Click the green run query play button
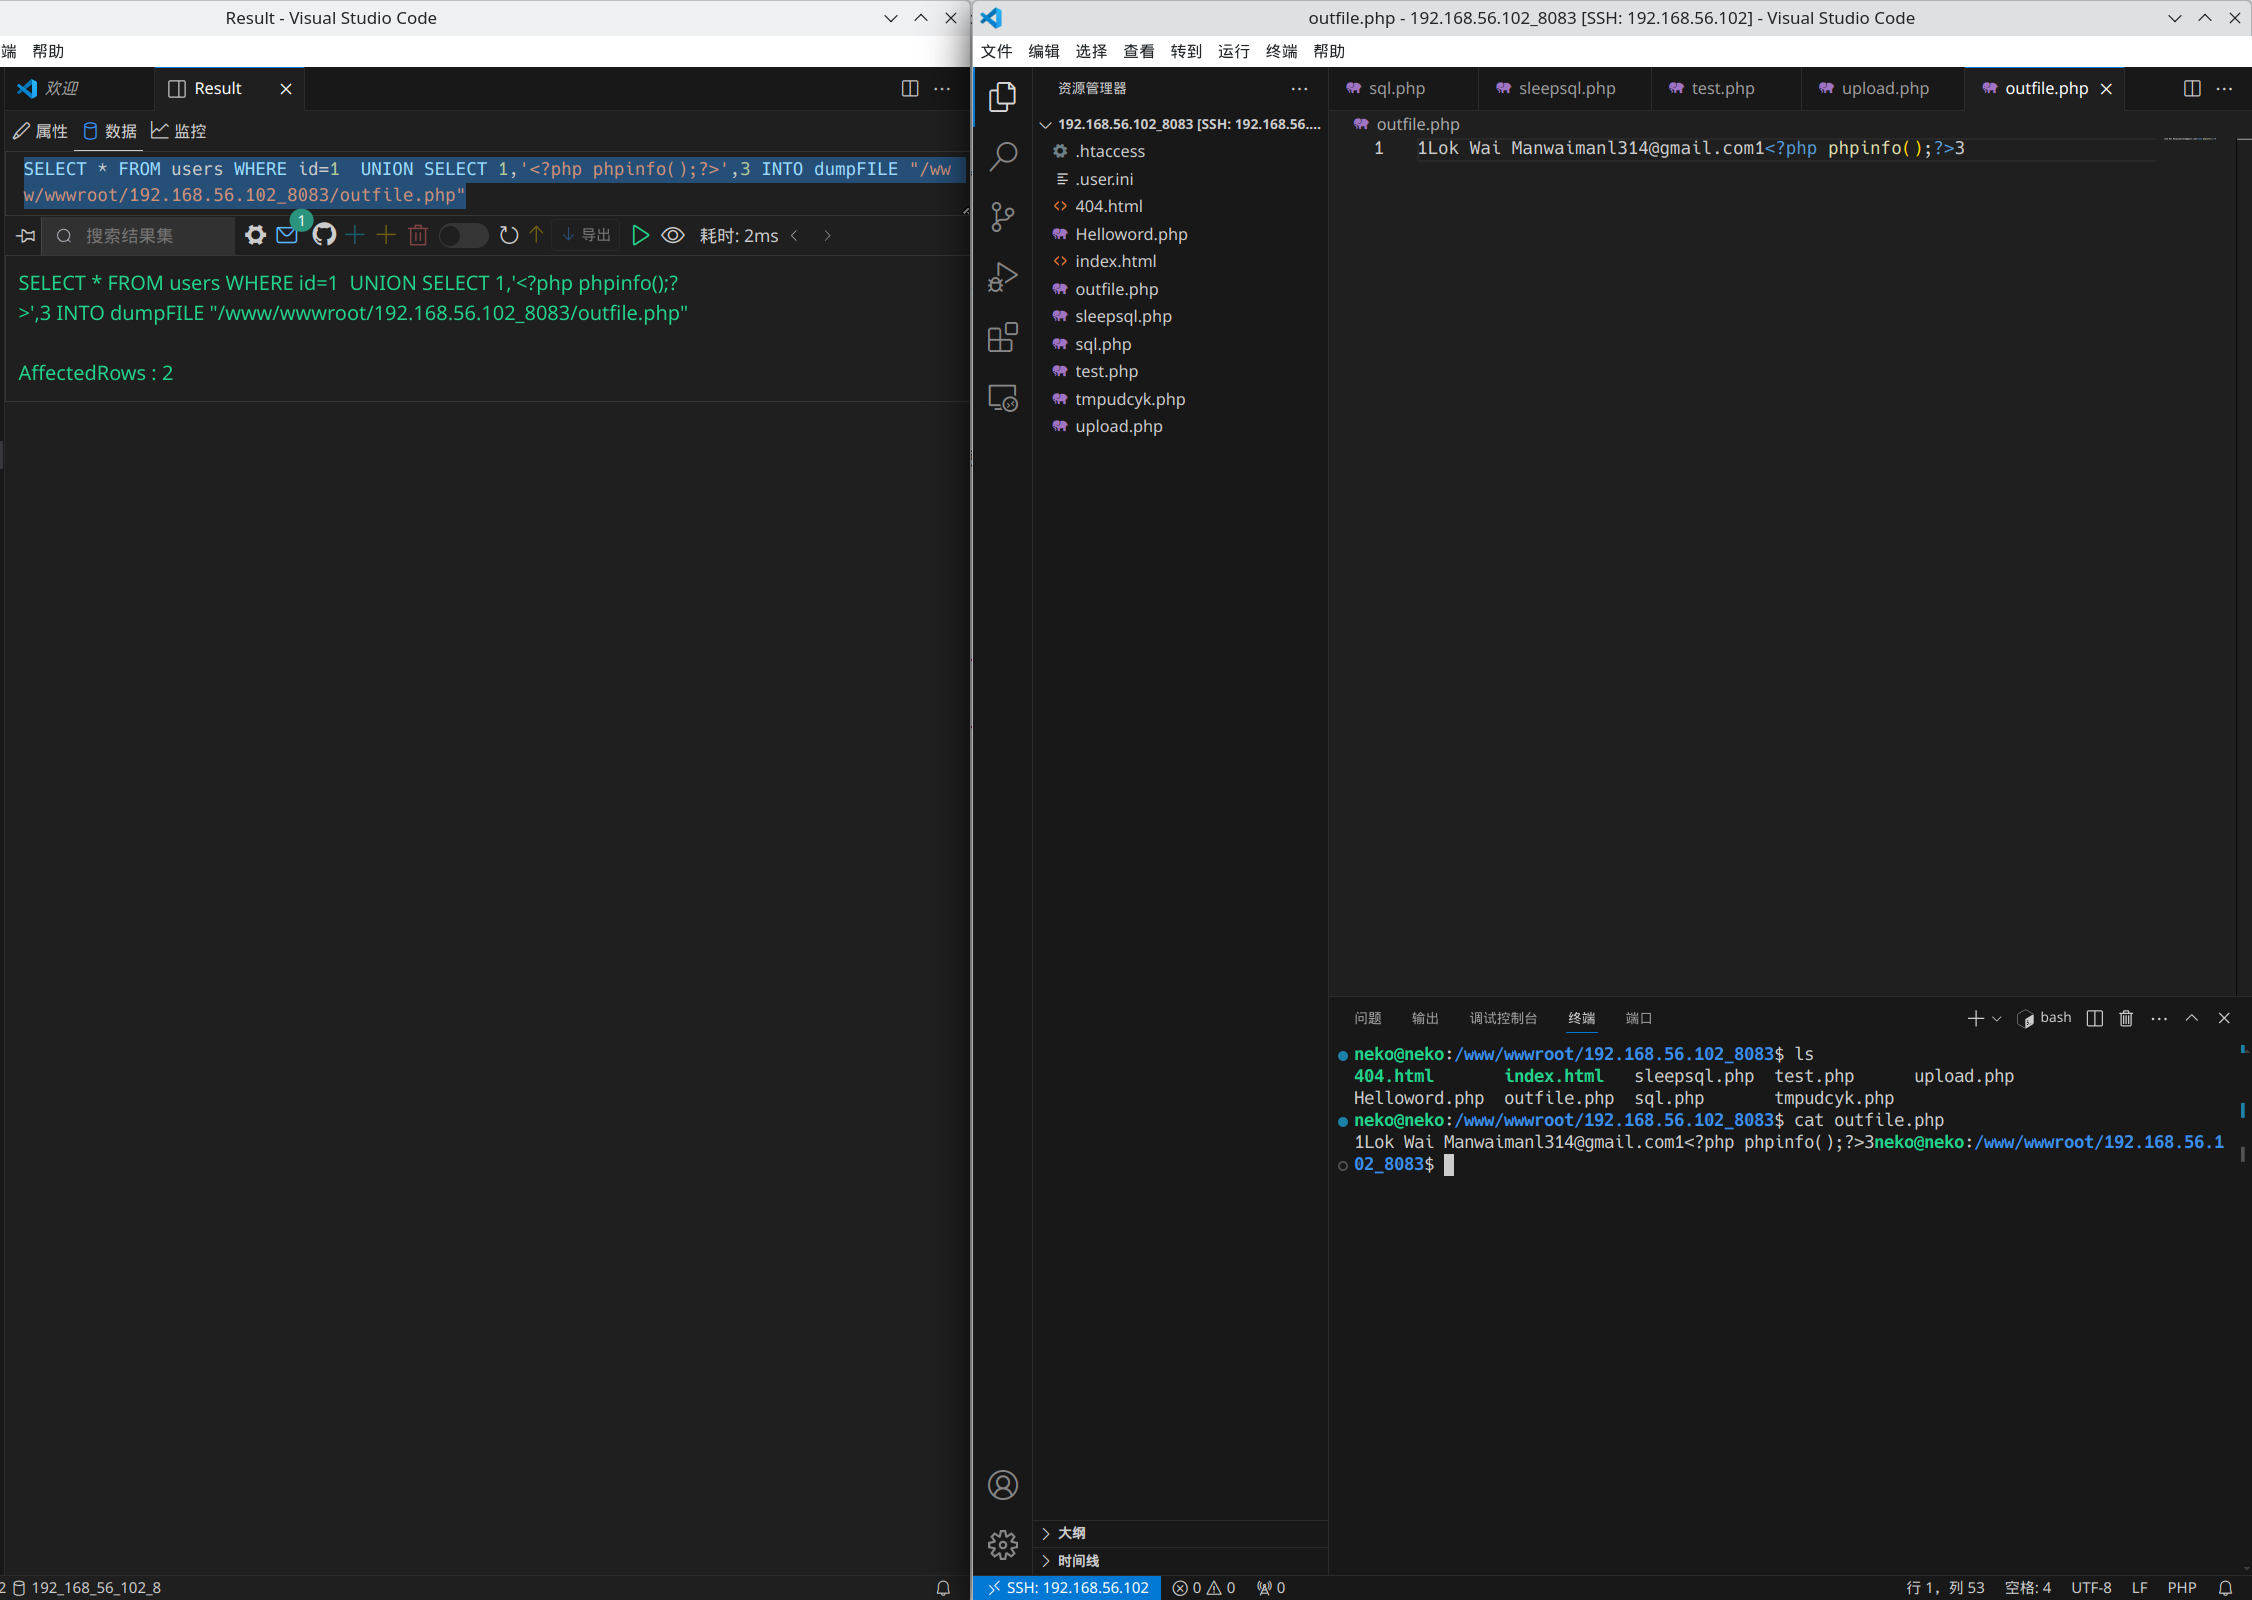Screen dimensions: 2252x1600 pos(640,235)
